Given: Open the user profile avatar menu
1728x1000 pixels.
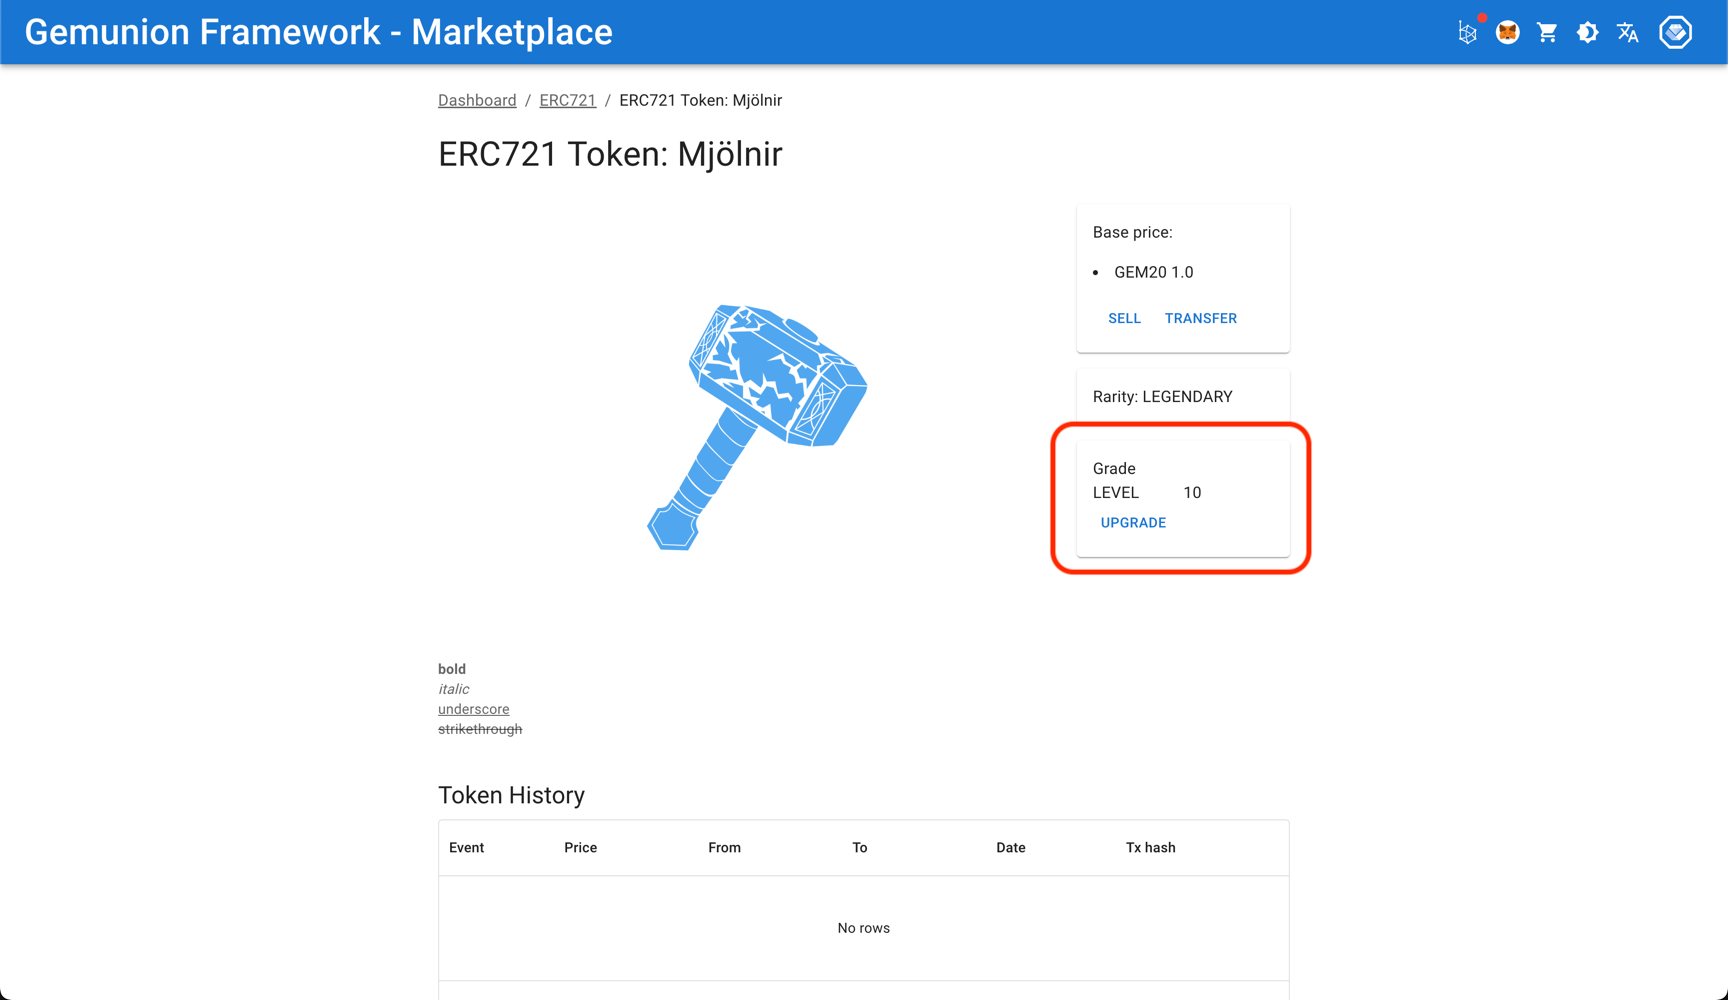Looking at the screenshot, I should 1676,32.
